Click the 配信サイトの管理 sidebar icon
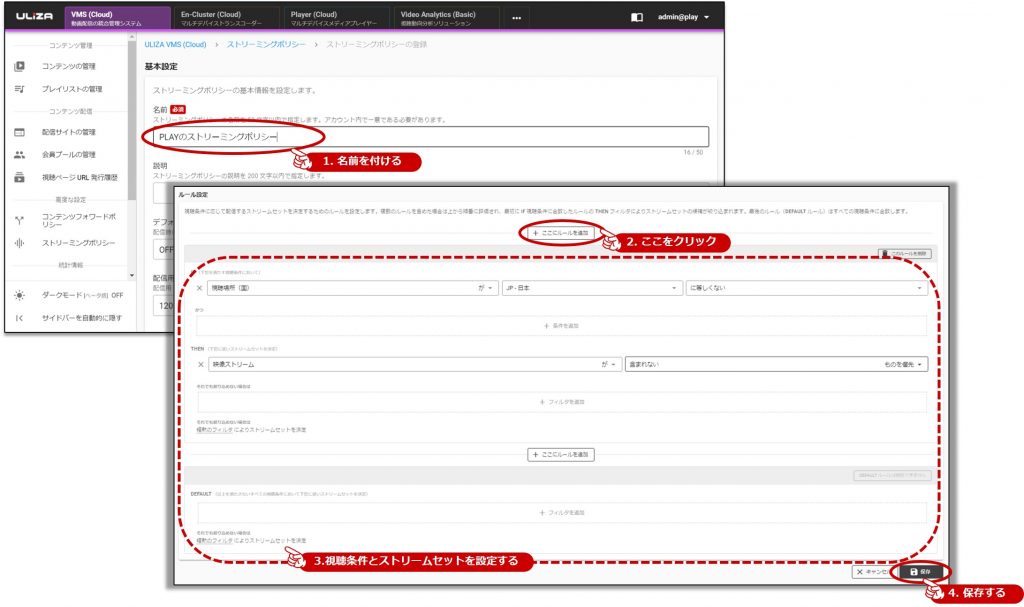The width and height of the screenshot is (1024, 607). click(x=19, y=132)
